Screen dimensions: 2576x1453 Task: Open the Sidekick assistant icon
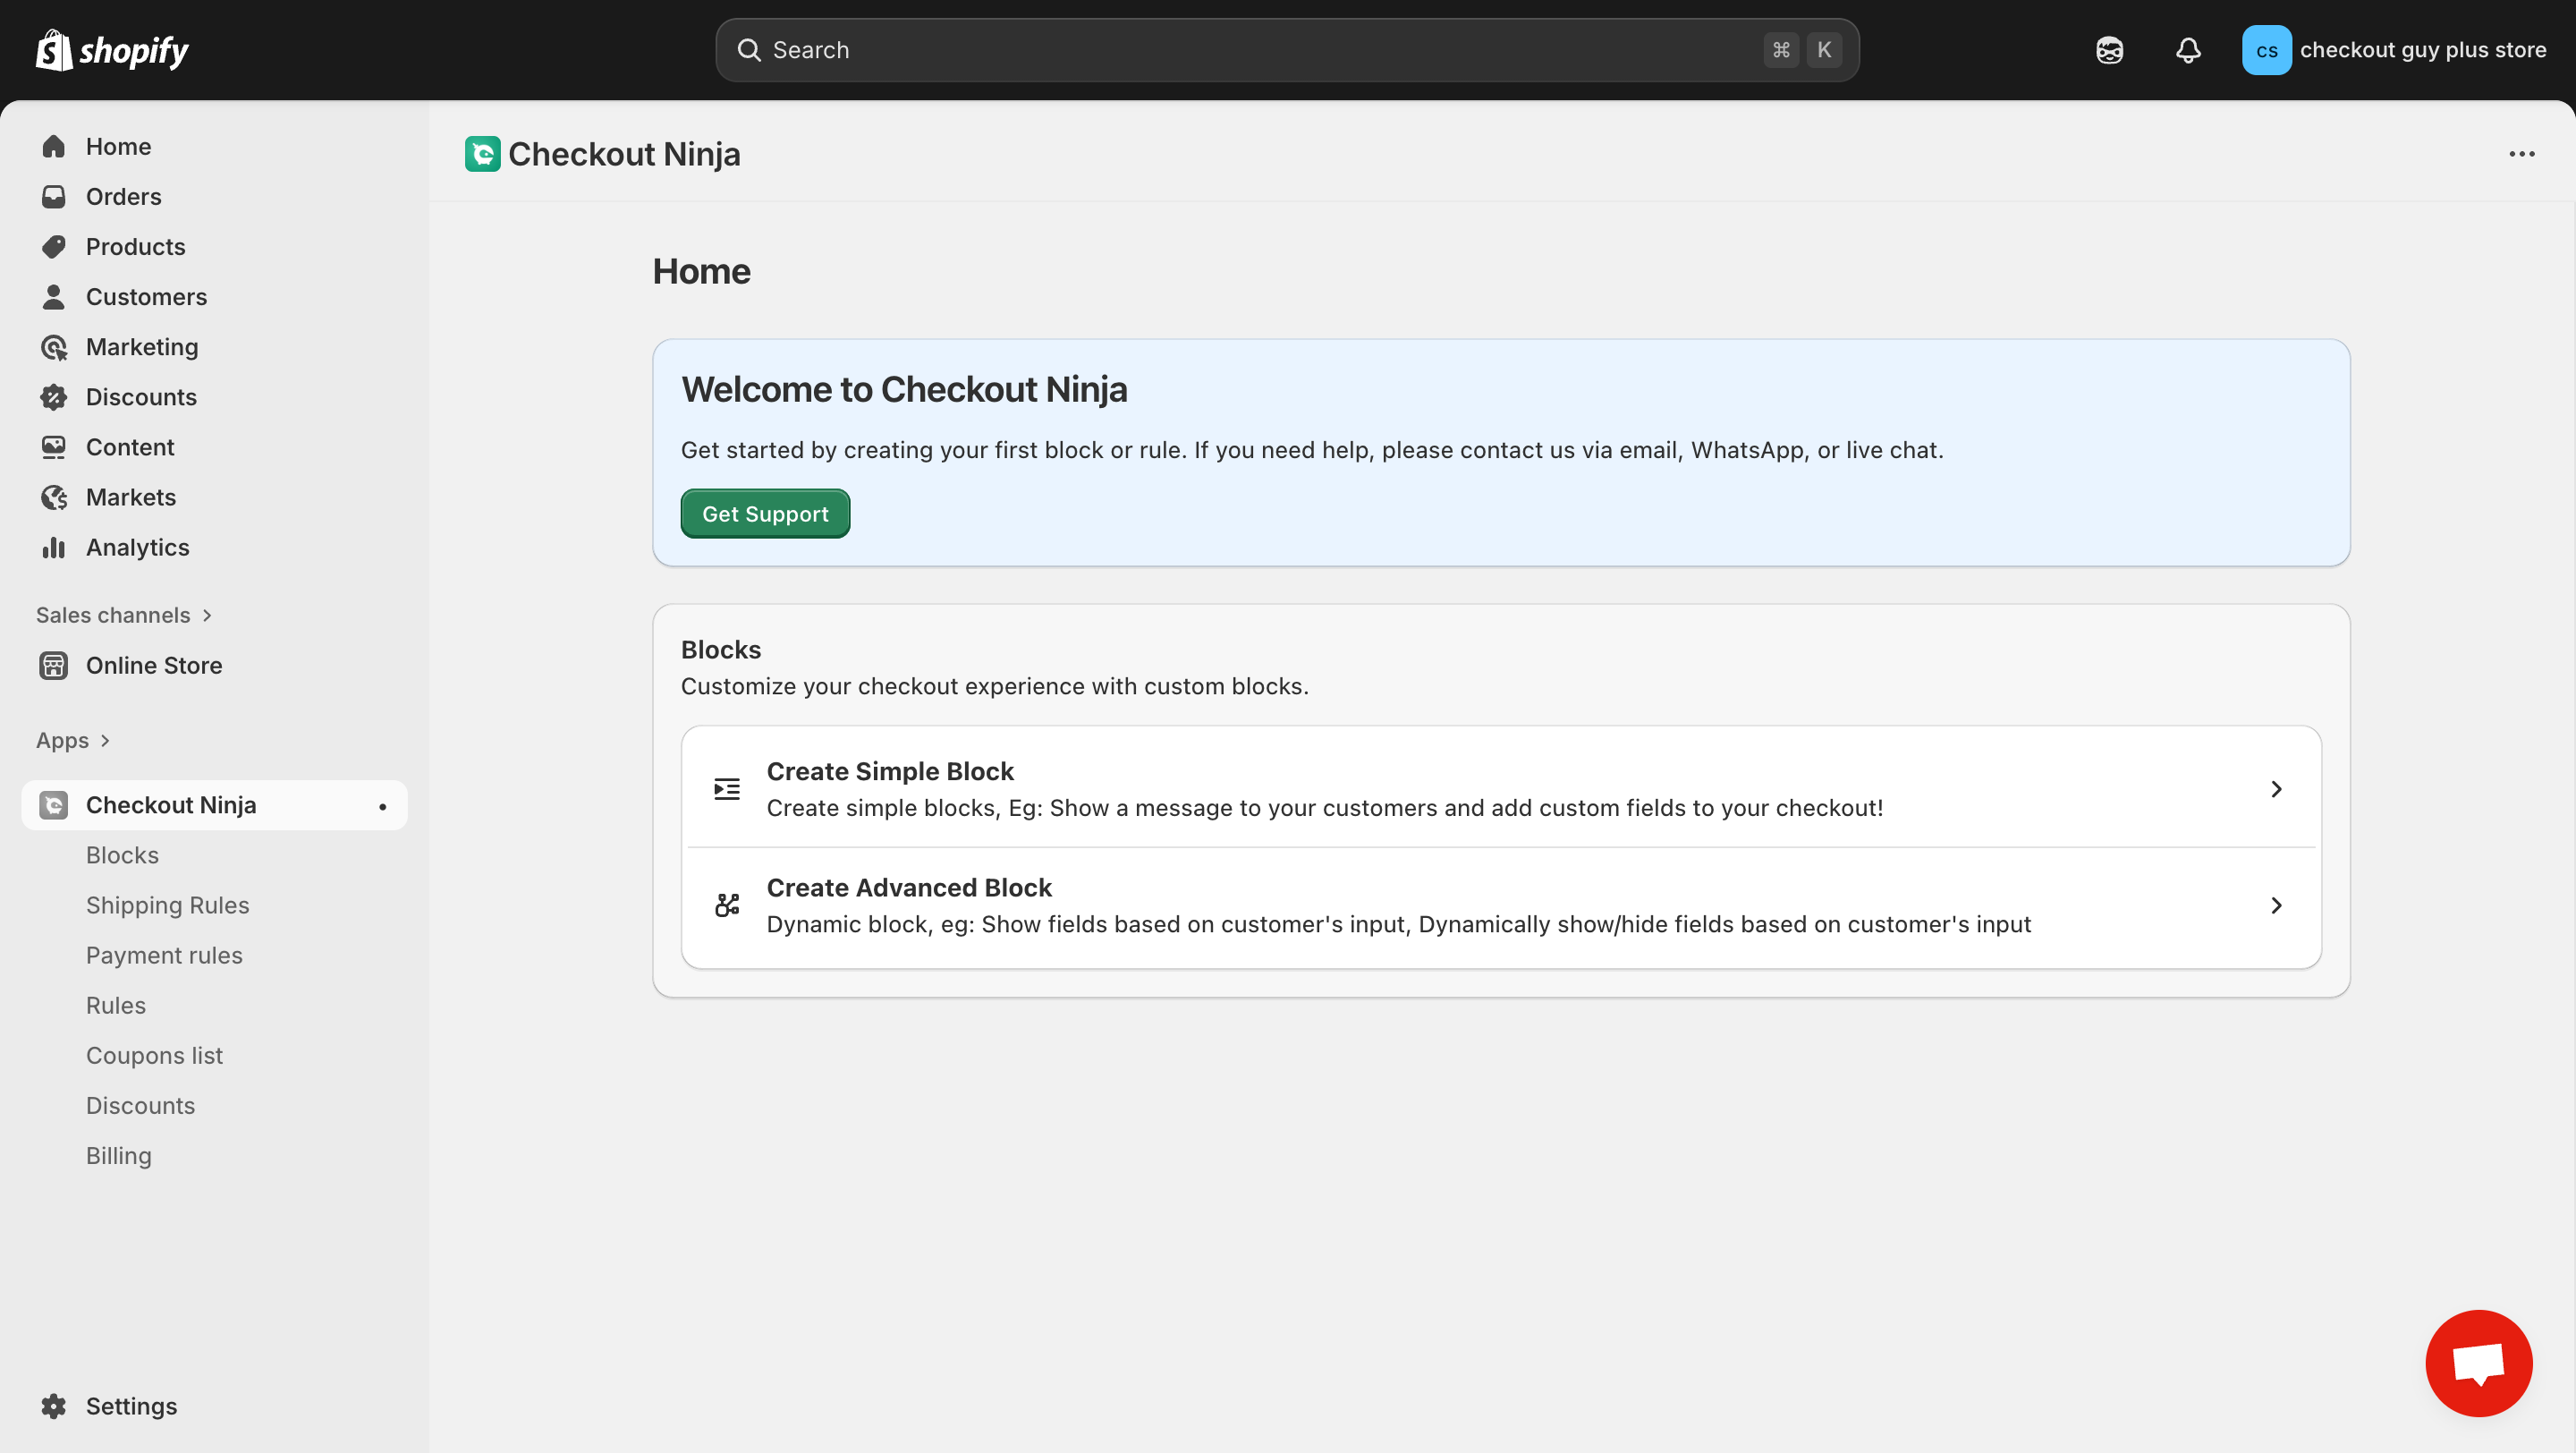2109,50
